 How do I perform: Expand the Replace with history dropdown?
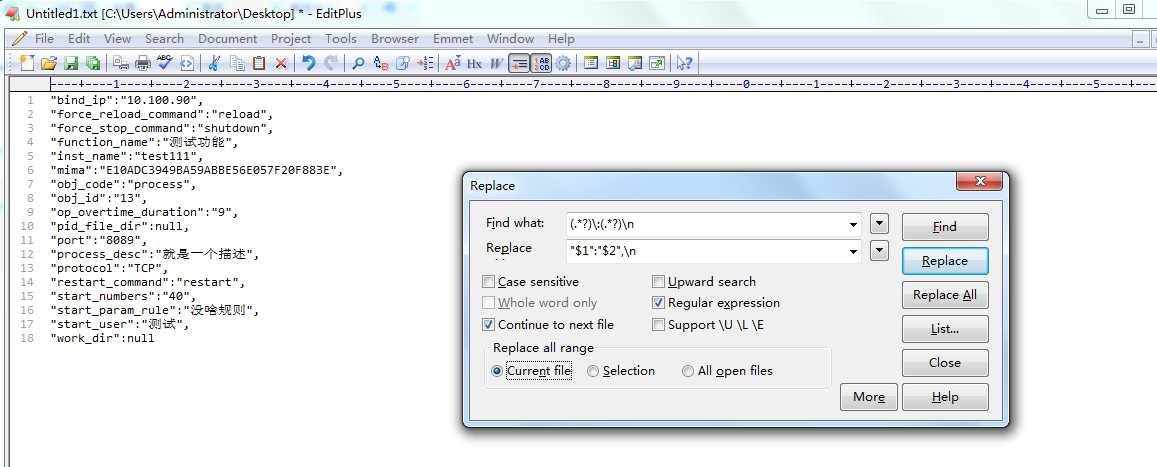(854, 252)
